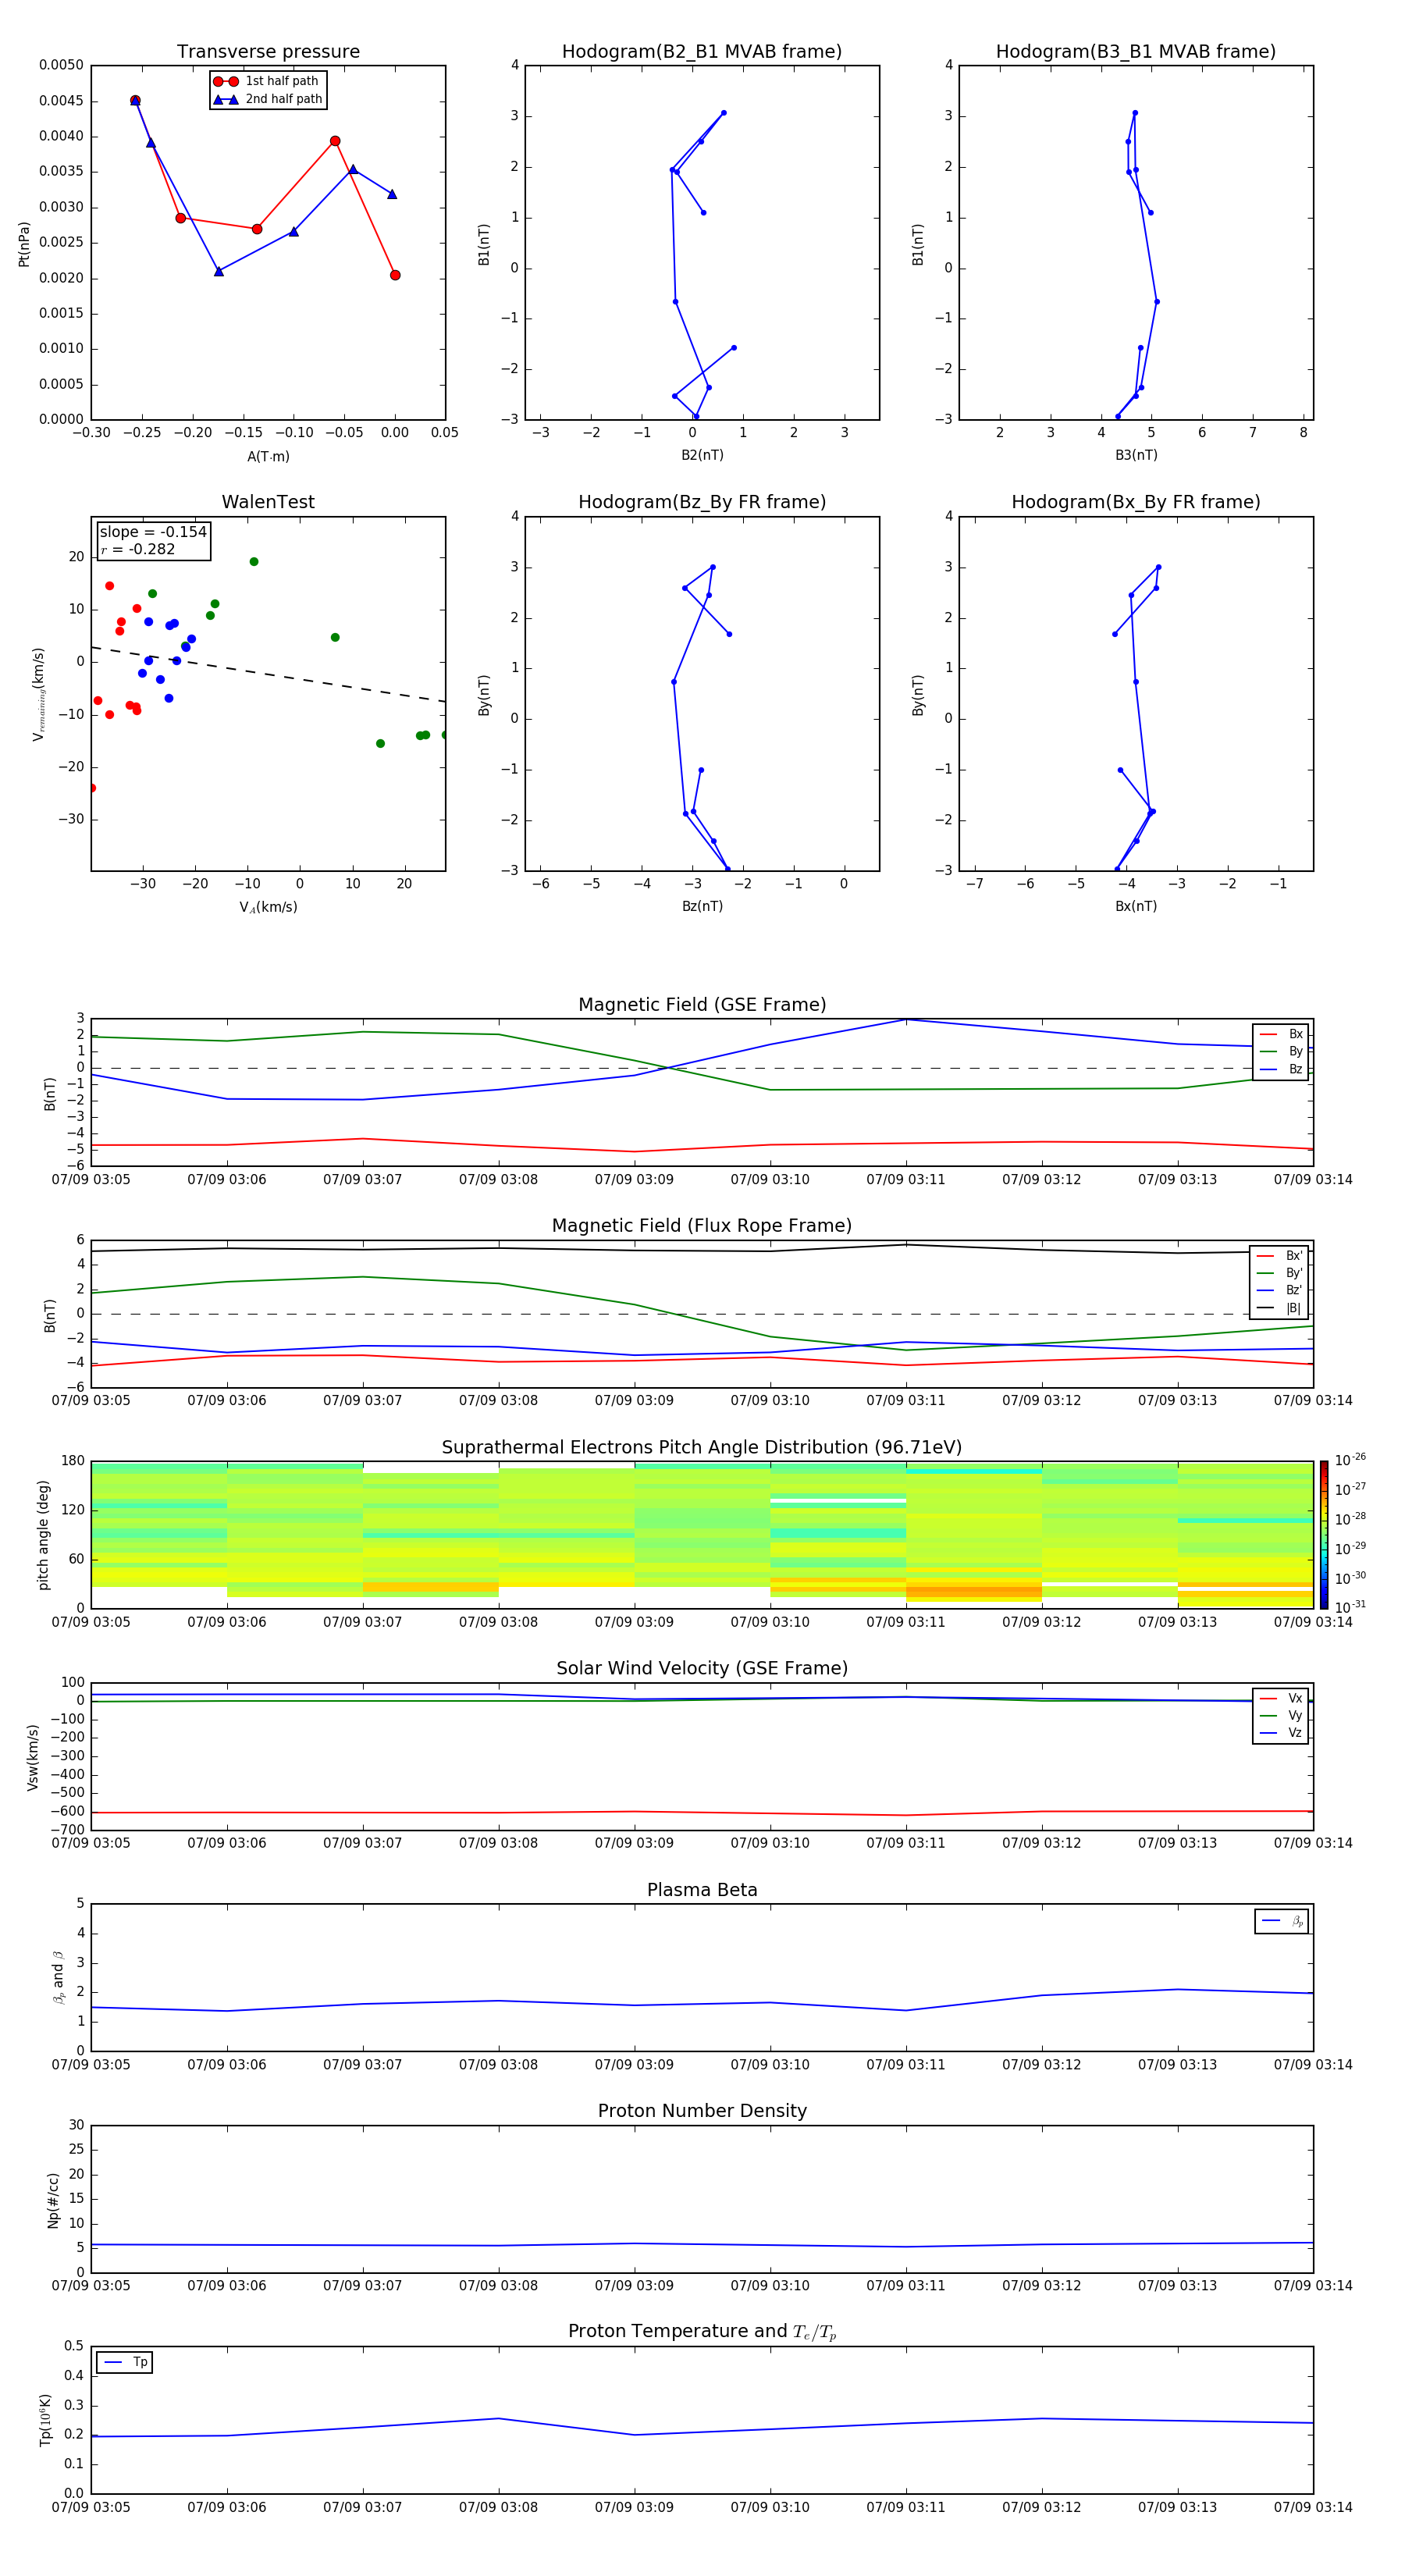Viewport: 1405px width, 2576px height.
Task: Click the 10^-26 colorbar tick label
Action: tap(1350, 1460)
